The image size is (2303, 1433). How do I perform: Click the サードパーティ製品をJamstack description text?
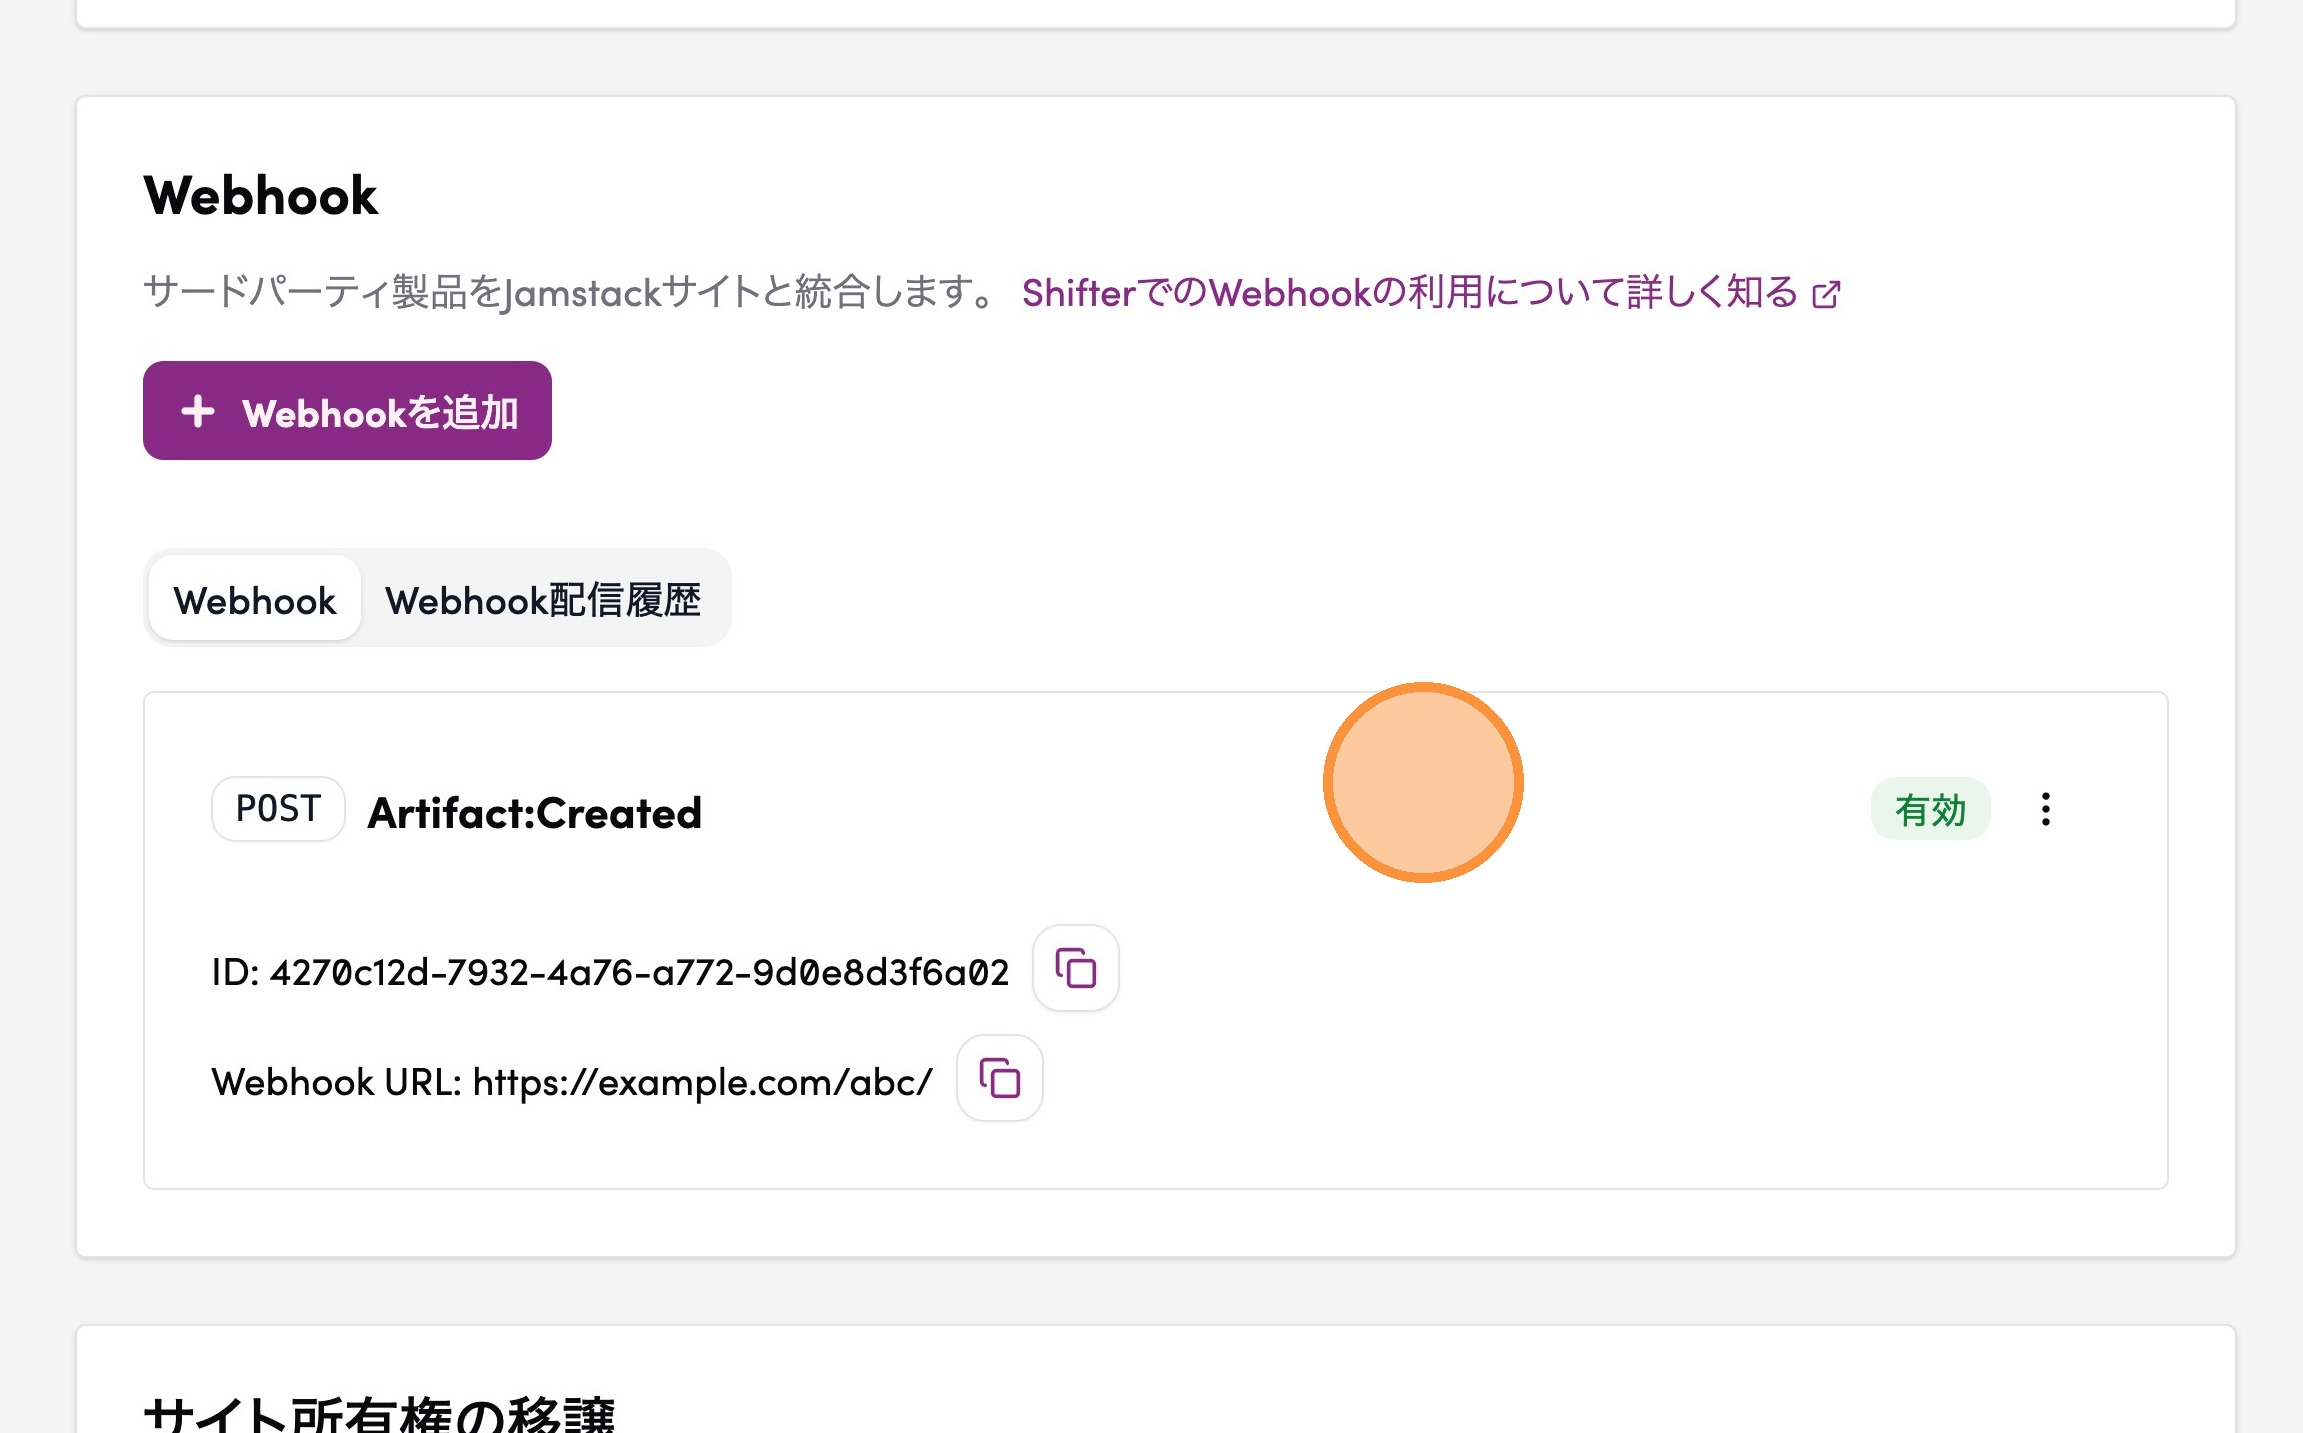pos(568,293)
